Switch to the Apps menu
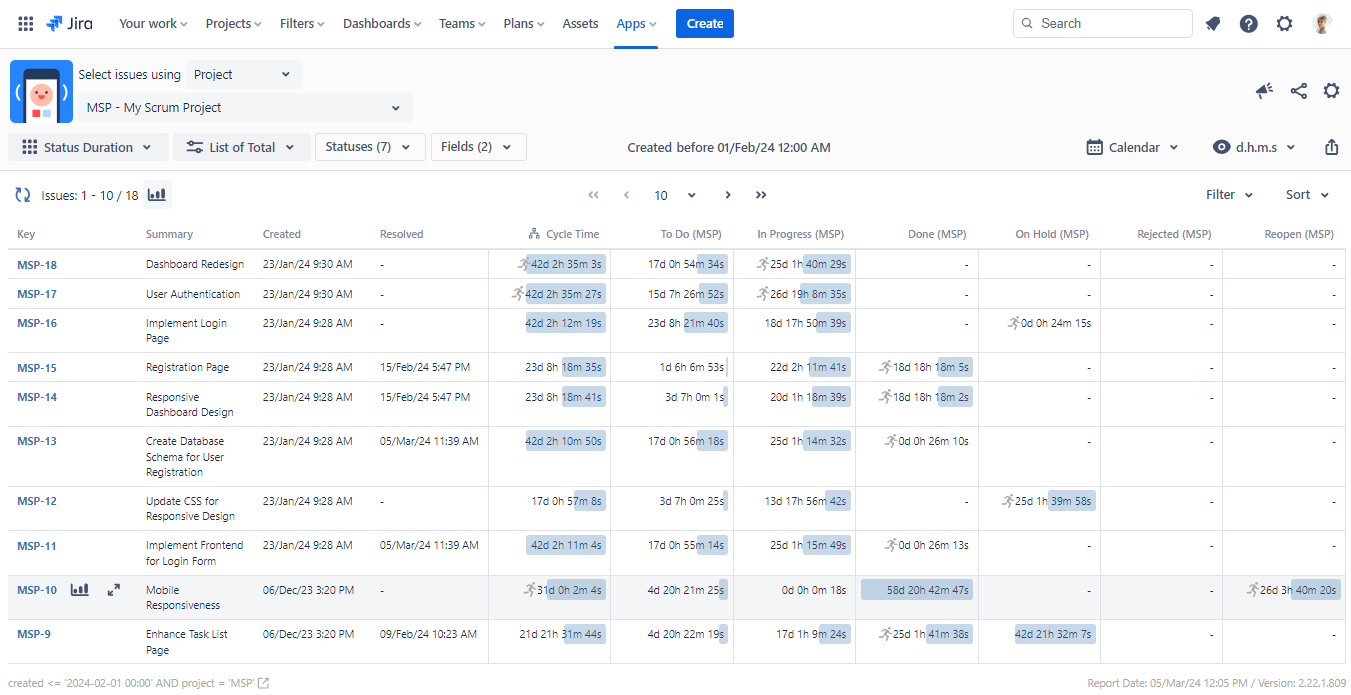The width and height of the screenshot is (1351, 695). 636,23
